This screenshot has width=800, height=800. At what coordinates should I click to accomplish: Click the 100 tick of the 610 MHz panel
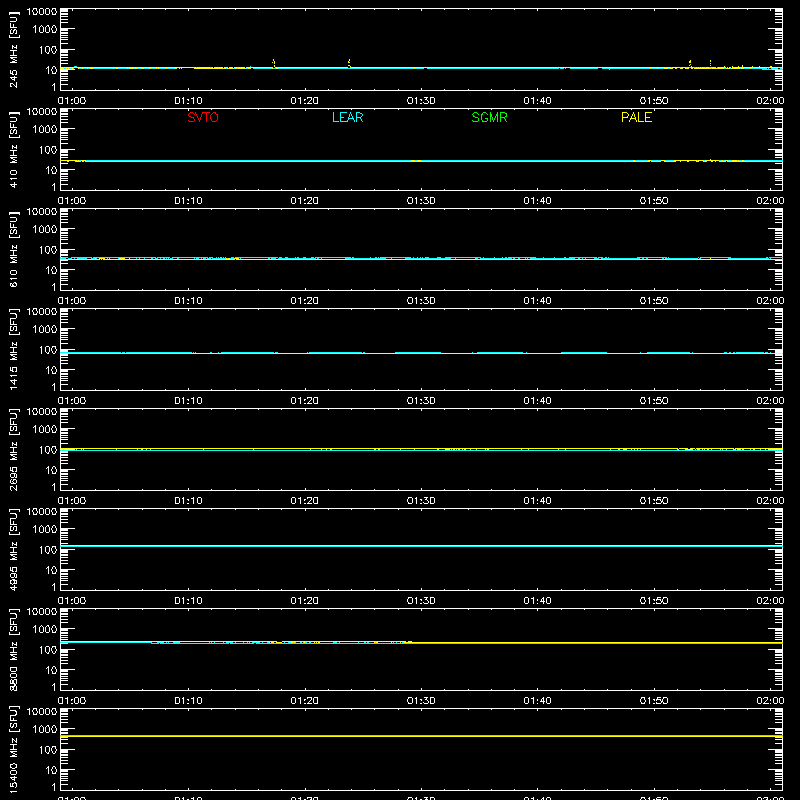pos(48,250)
